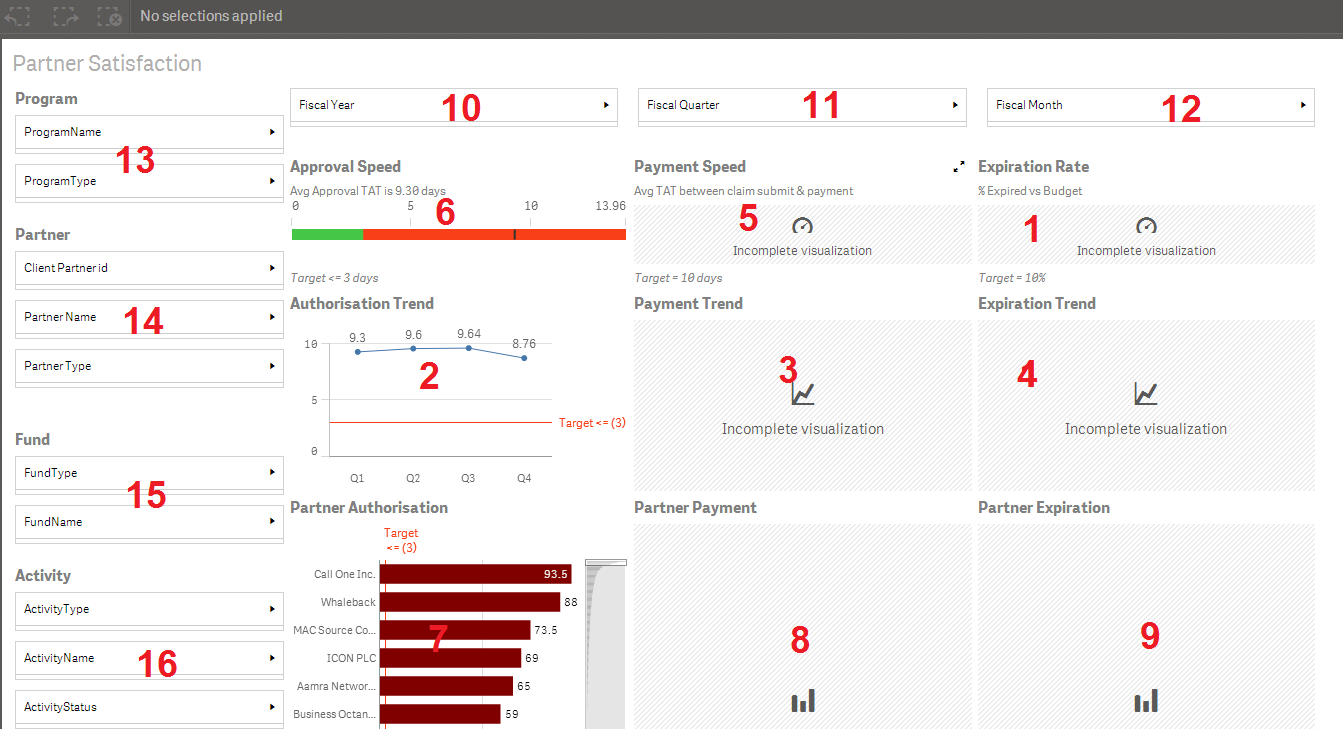Click the gauge icon in Payment Speed
The width and height of the screenshot is (1343, 729).
802,227
